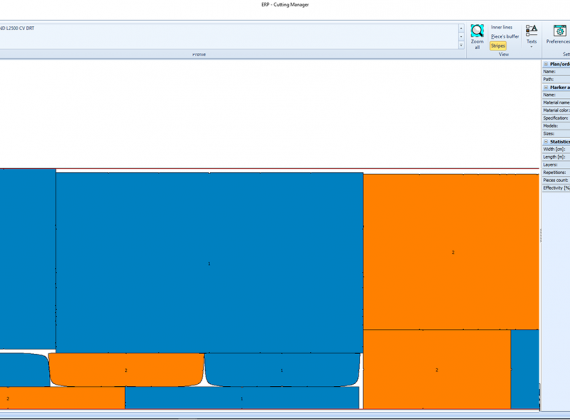The width and height of the screenshot is (570, 420).
Task: Collapse the Statistics section
Action: (546, 141)
